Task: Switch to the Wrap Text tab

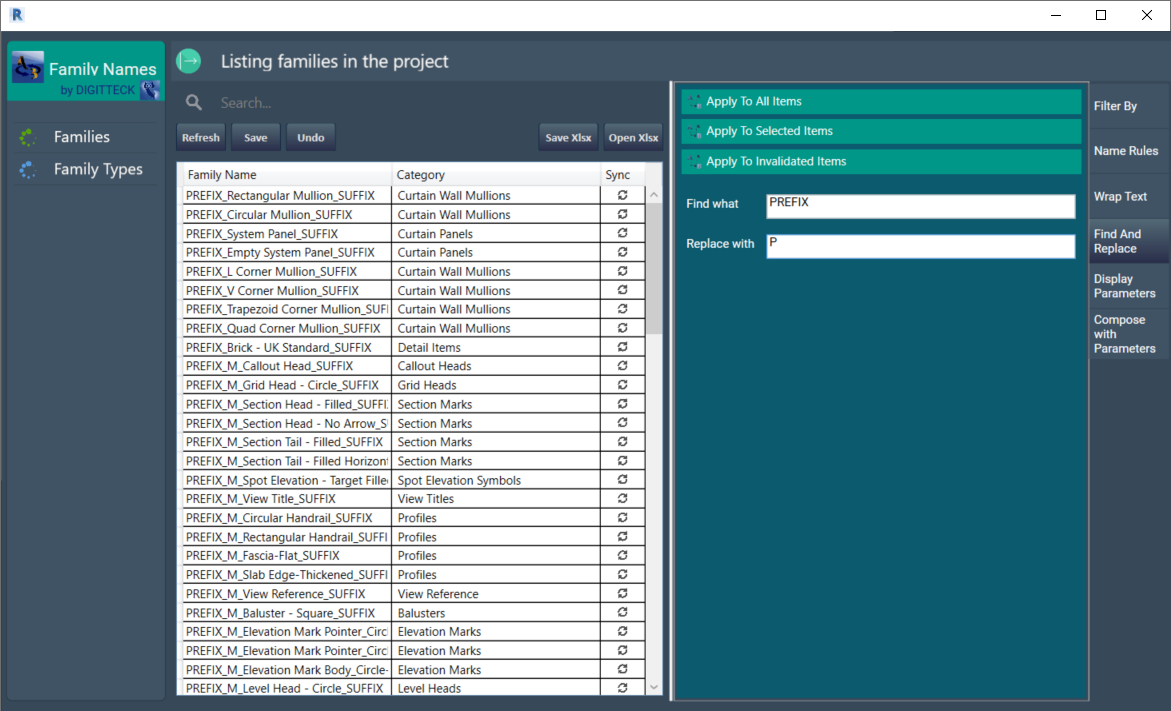Action: [x=1128, y=196]
